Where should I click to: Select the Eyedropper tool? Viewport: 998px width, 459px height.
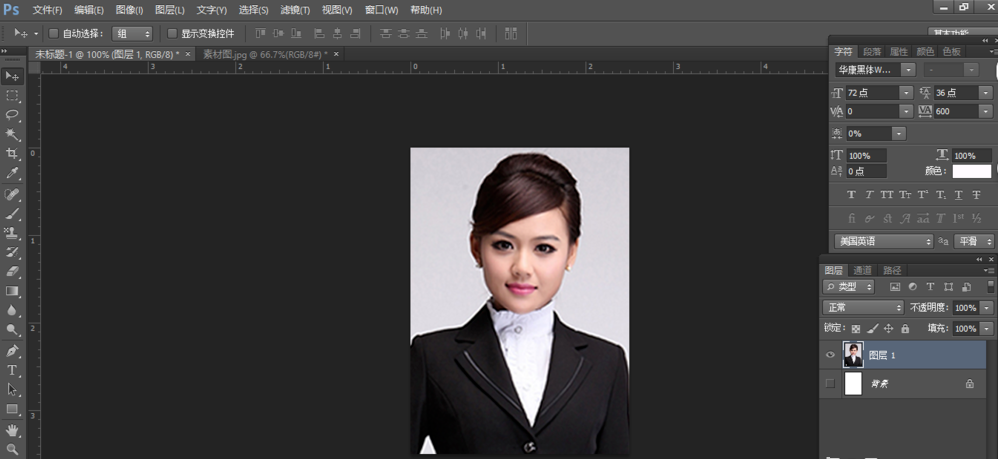pos(12,174)
